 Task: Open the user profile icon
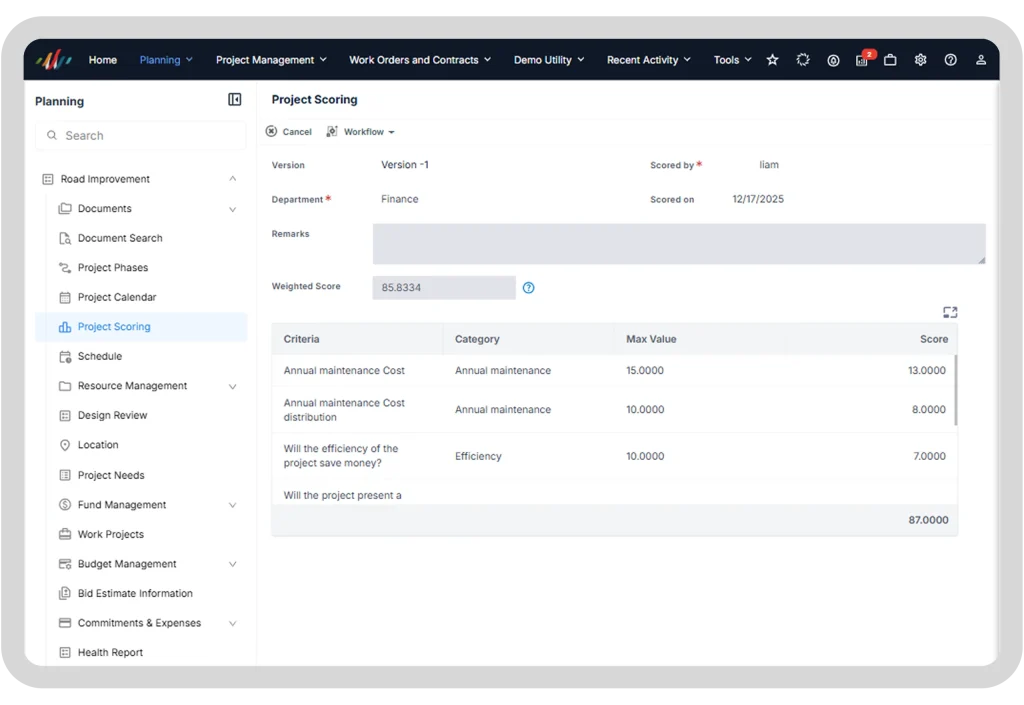pos(981,60)
